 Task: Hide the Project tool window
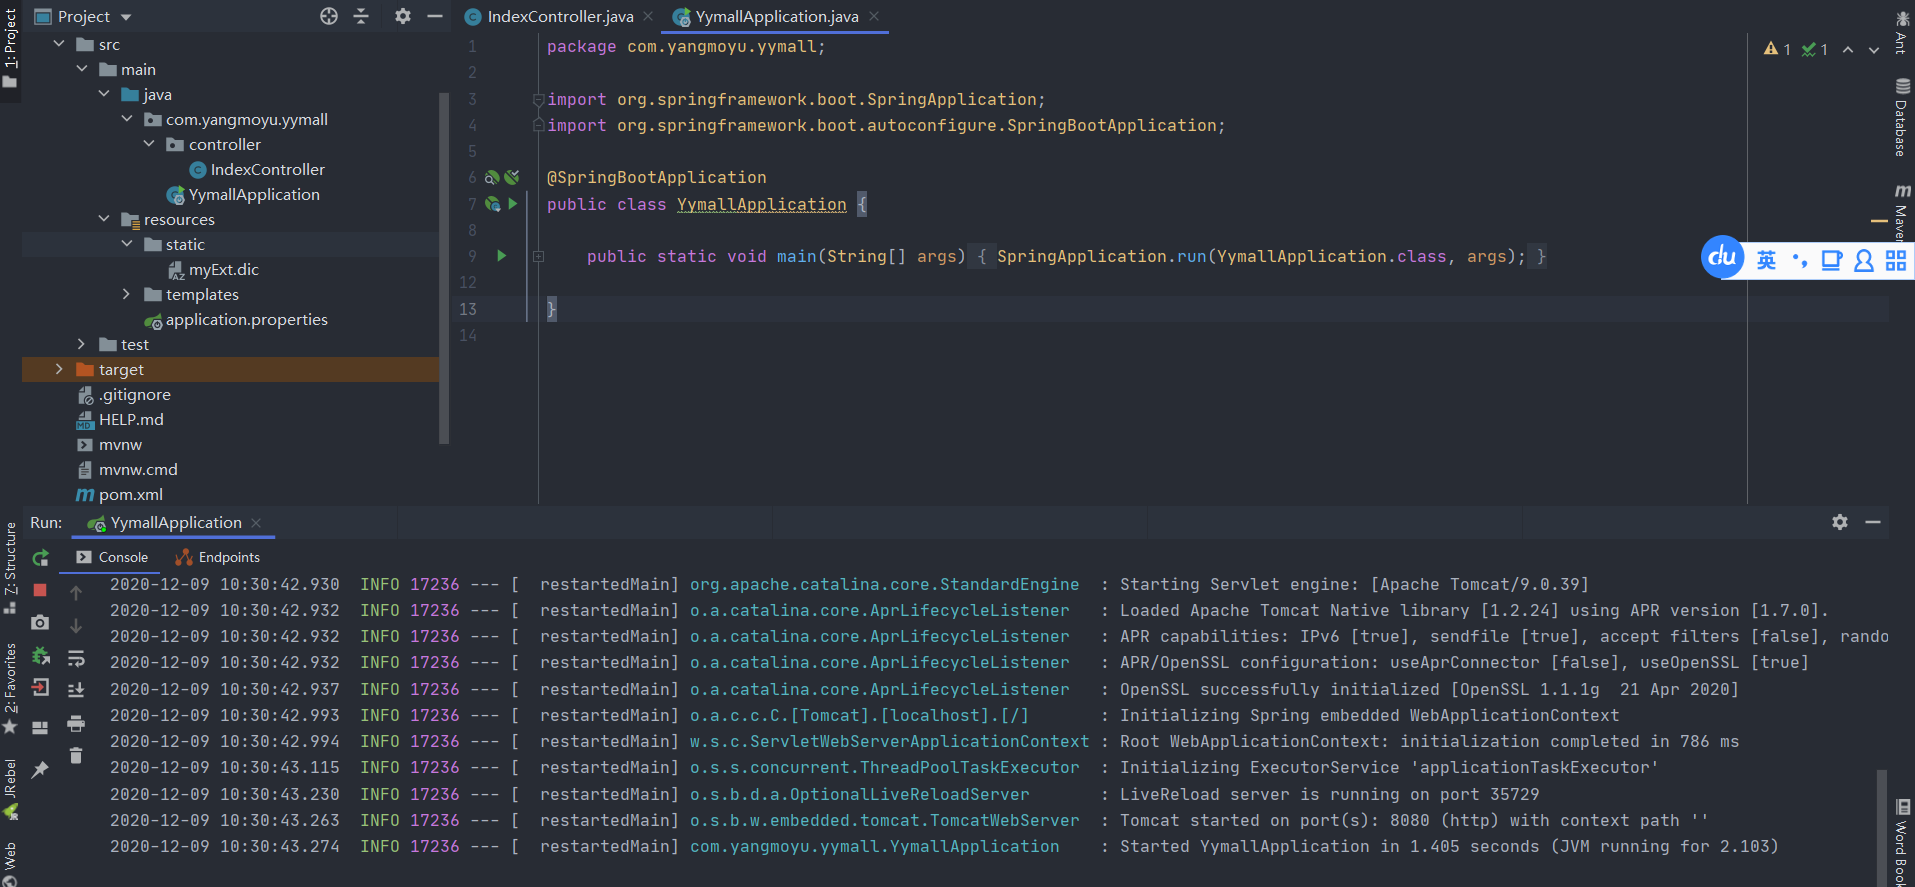[435, 16]
